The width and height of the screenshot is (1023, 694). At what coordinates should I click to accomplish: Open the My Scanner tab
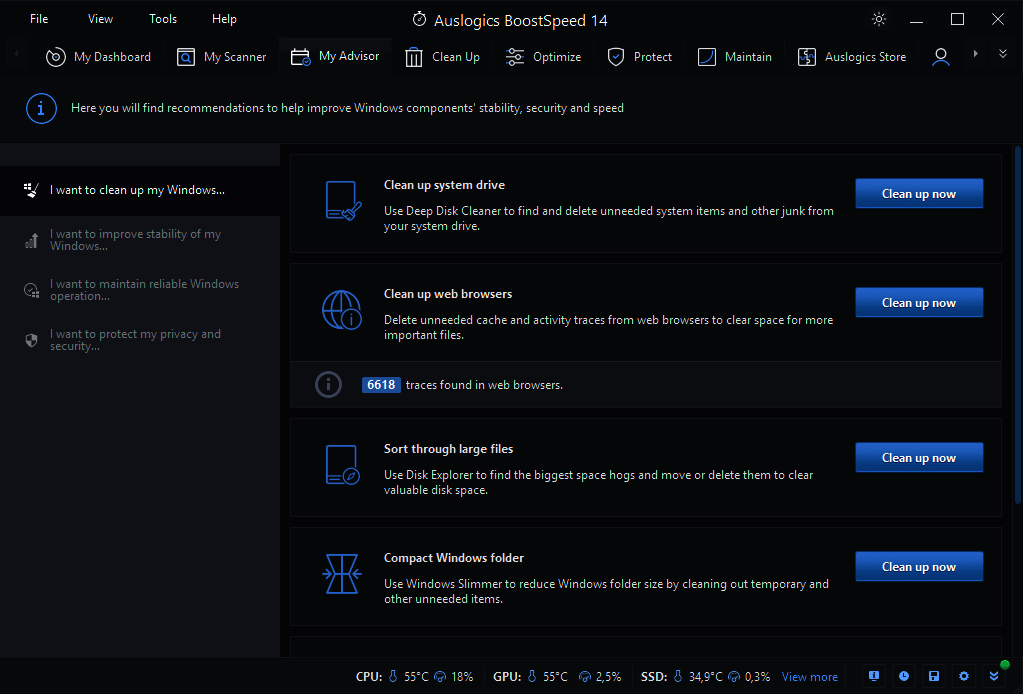point(222,57)
